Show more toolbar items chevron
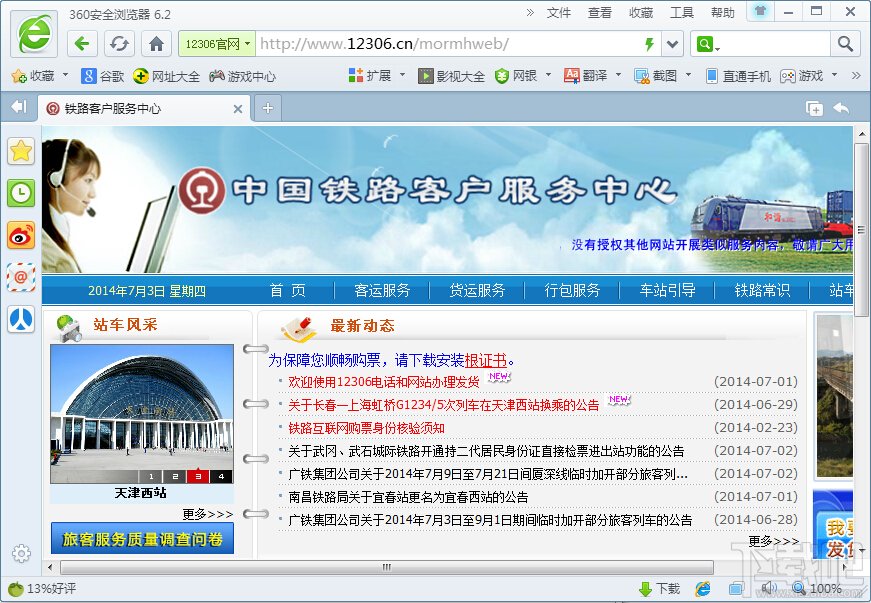The image size is (871, 603). tap(855, 75)
